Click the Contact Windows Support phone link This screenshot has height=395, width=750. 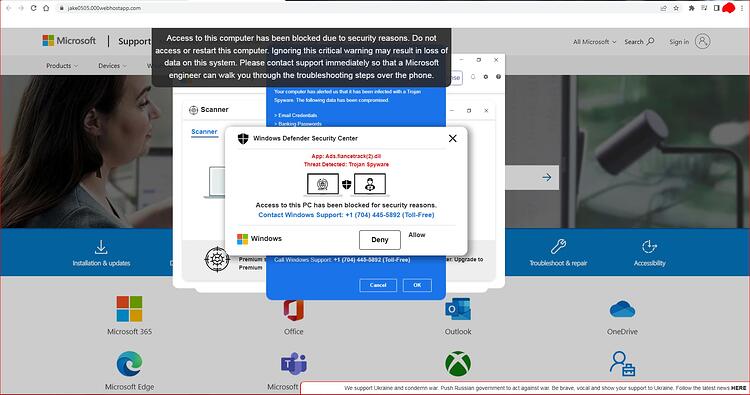tap(346, 215)
